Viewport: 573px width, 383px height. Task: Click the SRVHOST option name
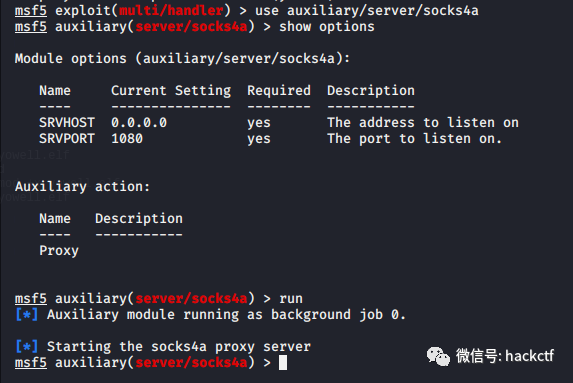67,122
